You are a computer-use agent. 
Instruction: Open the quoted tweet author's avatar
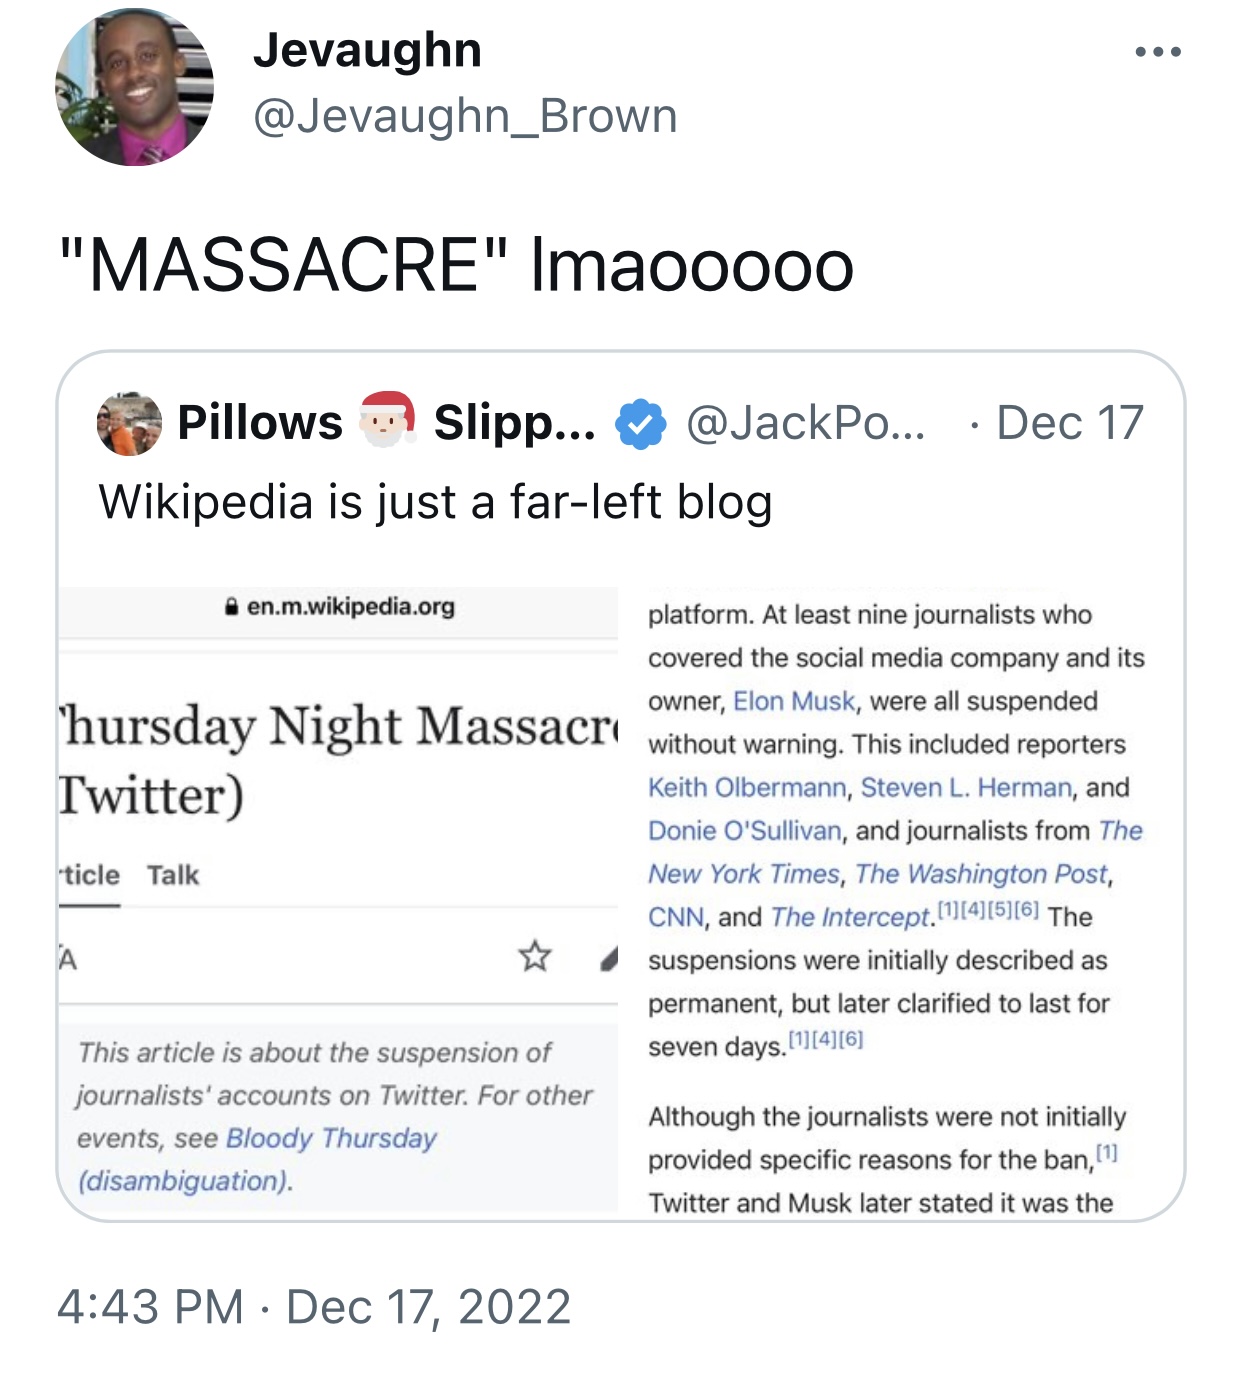pos(129,423)
